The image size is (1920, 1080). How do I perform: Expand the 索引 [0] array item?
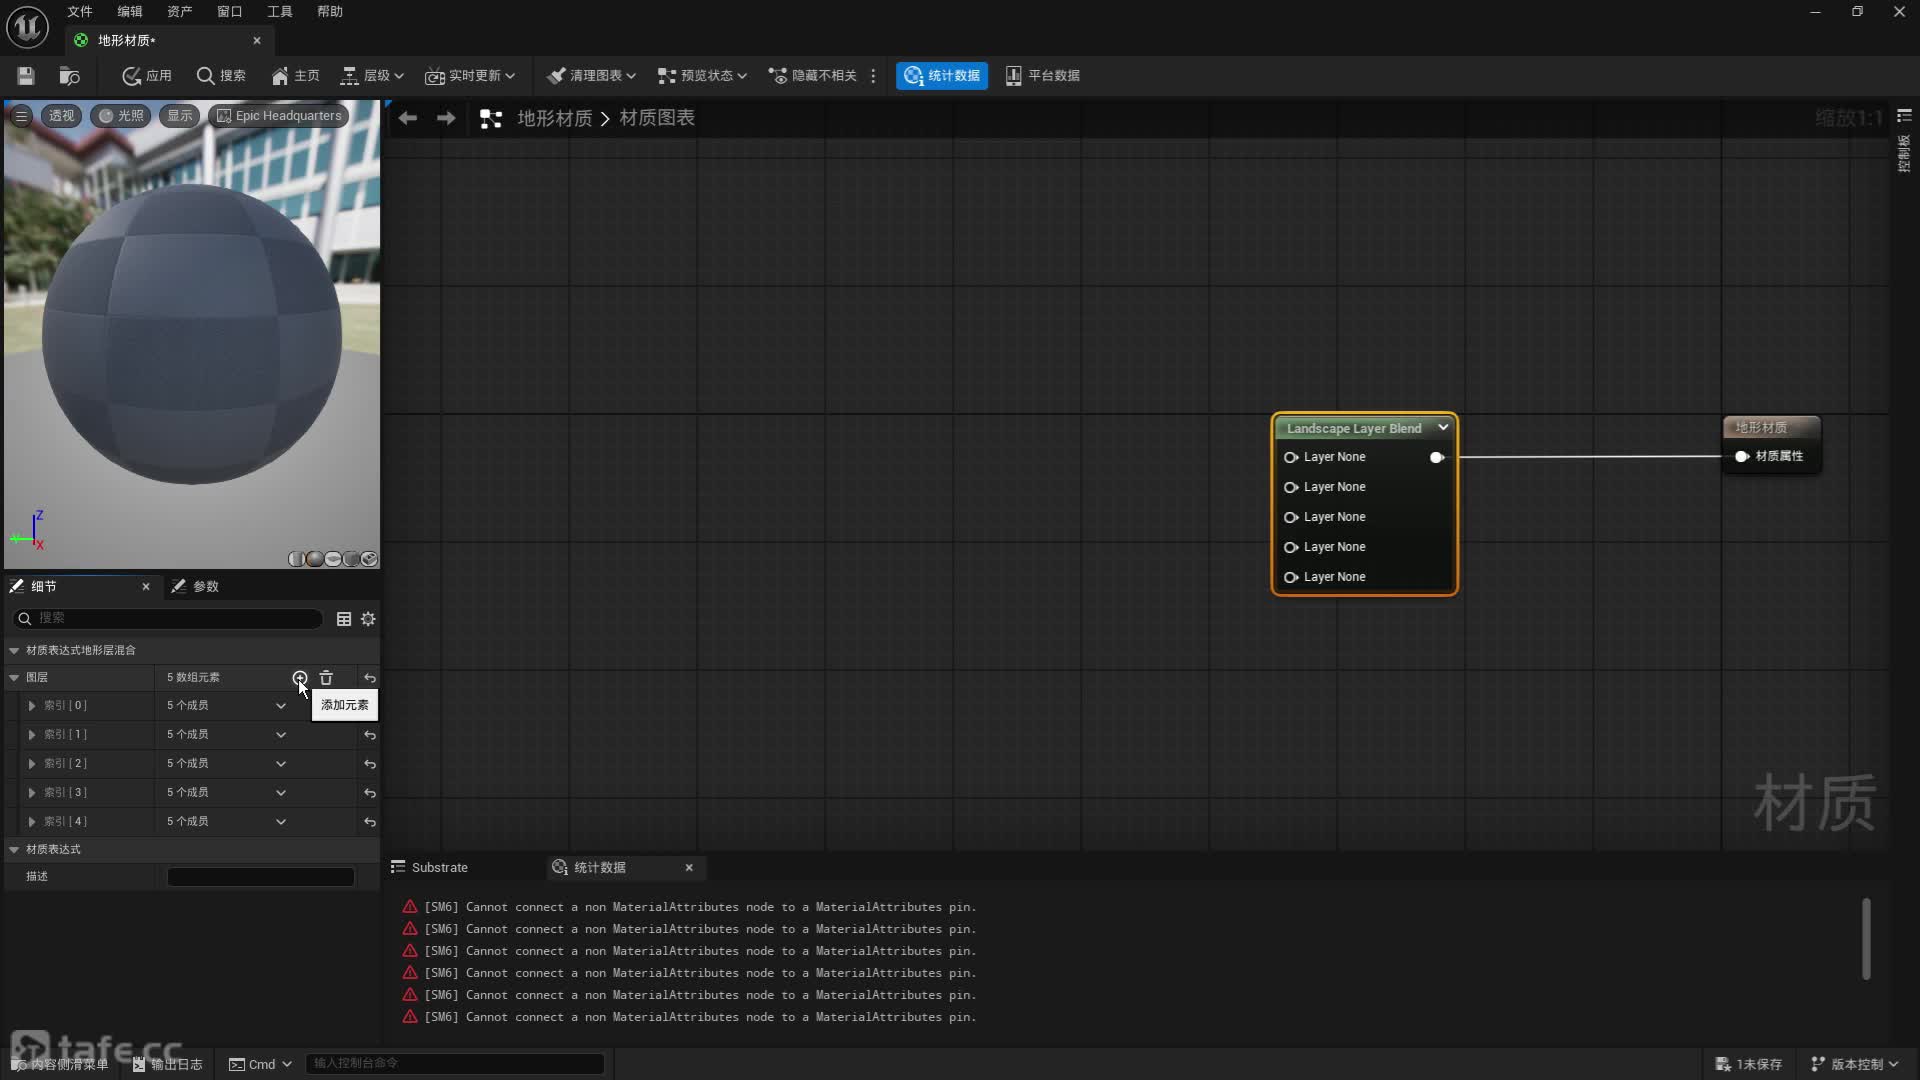click(32, 706)
